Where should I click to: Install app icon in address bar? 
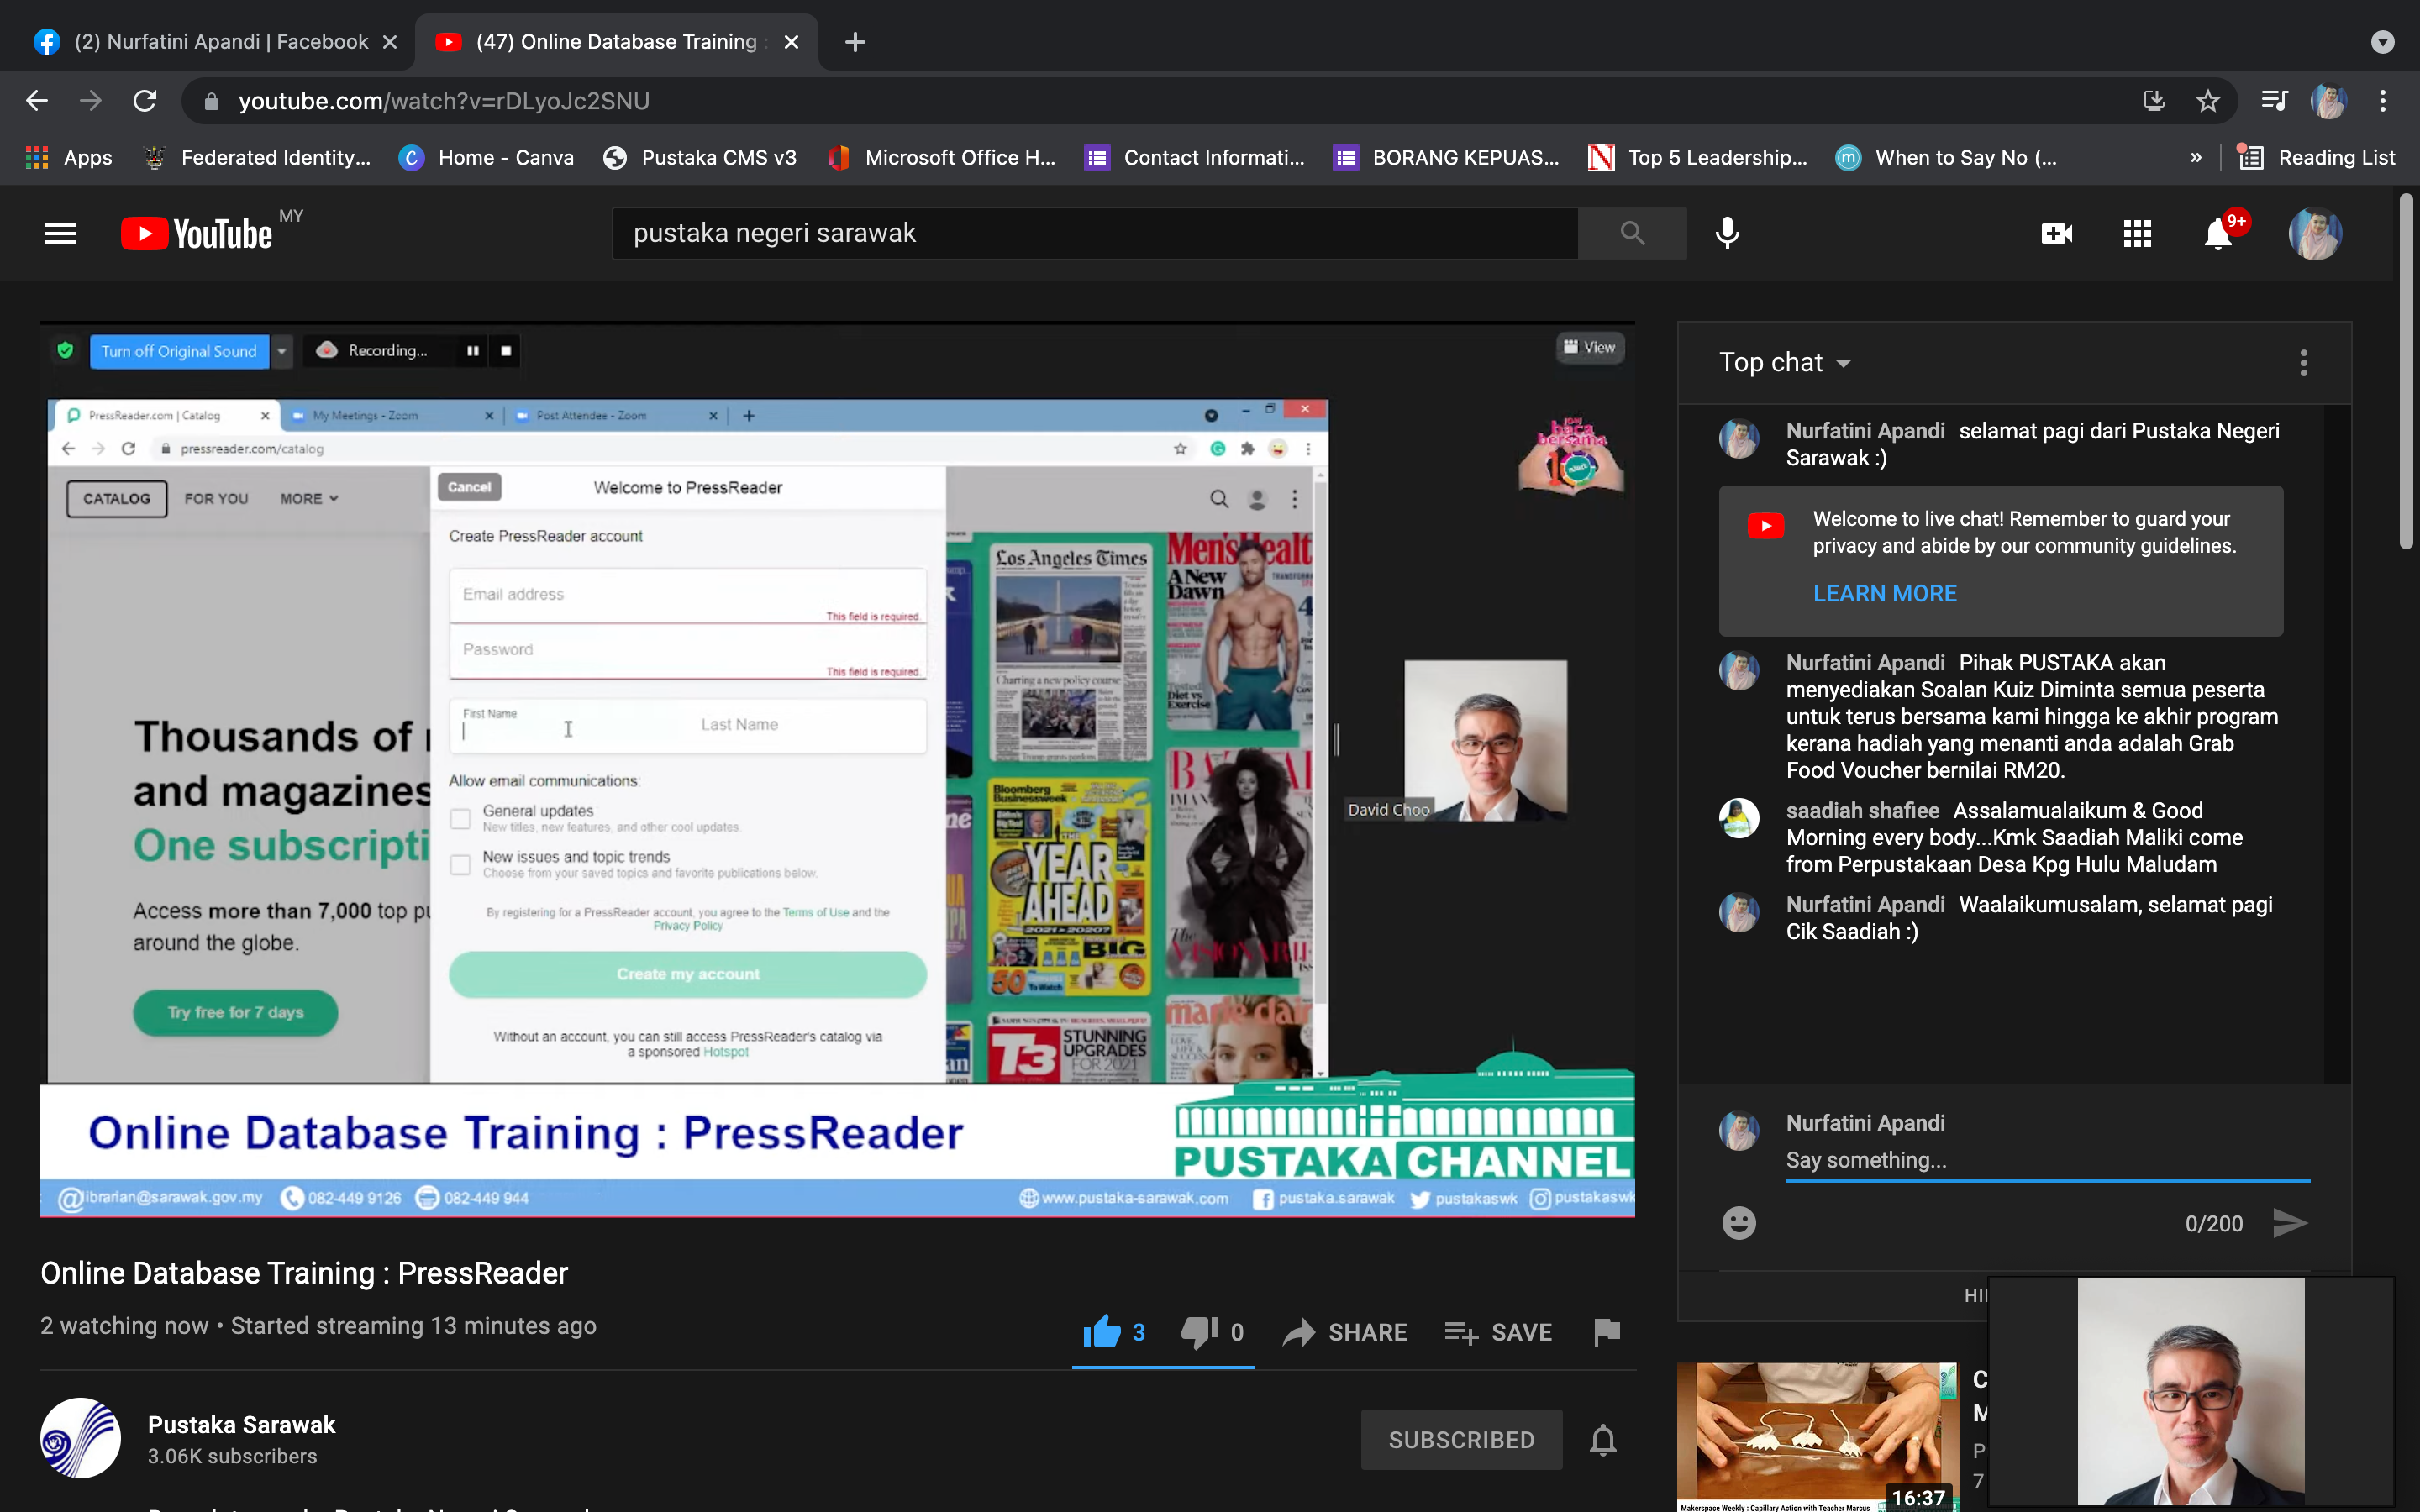coord(2154,101)
